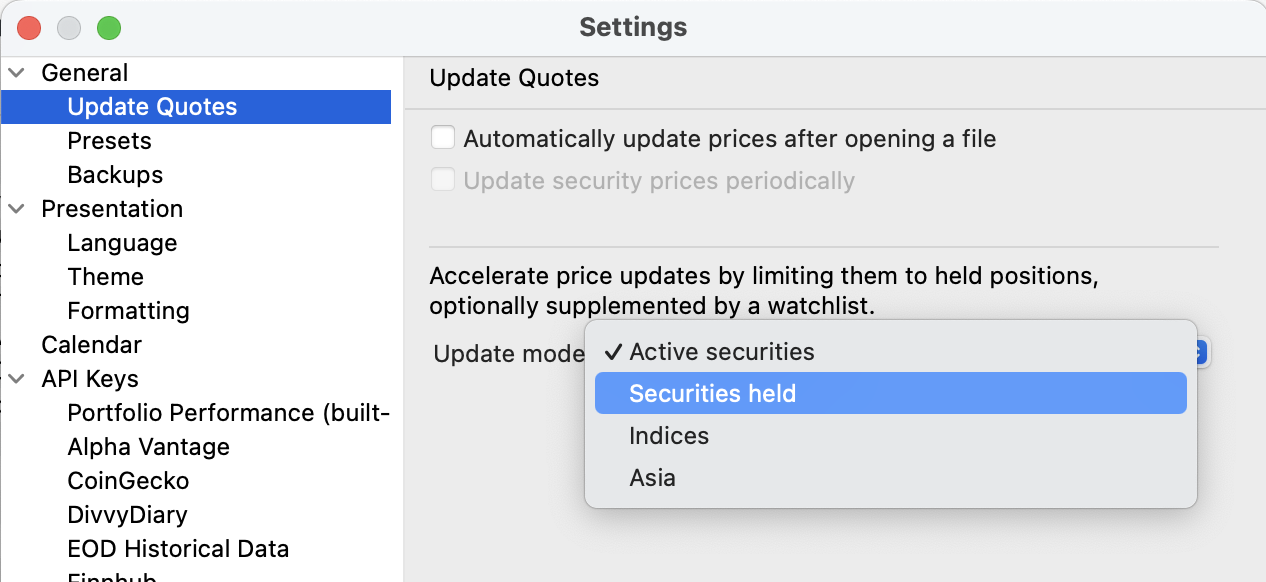1266x582 pixels.
Task: Select Asia watchlist from the dropdown
Action: click(652, 478)
